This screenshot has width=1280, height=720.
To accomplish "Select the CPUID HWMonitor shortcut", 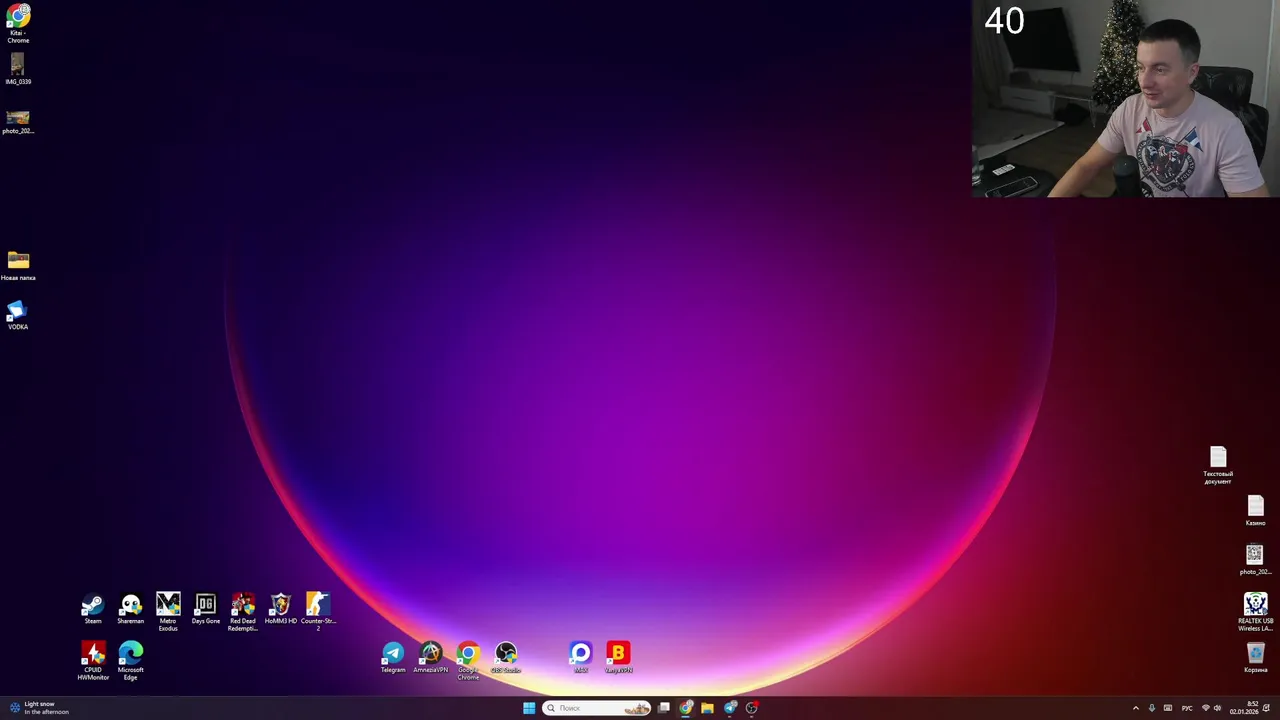I will 93,661.
